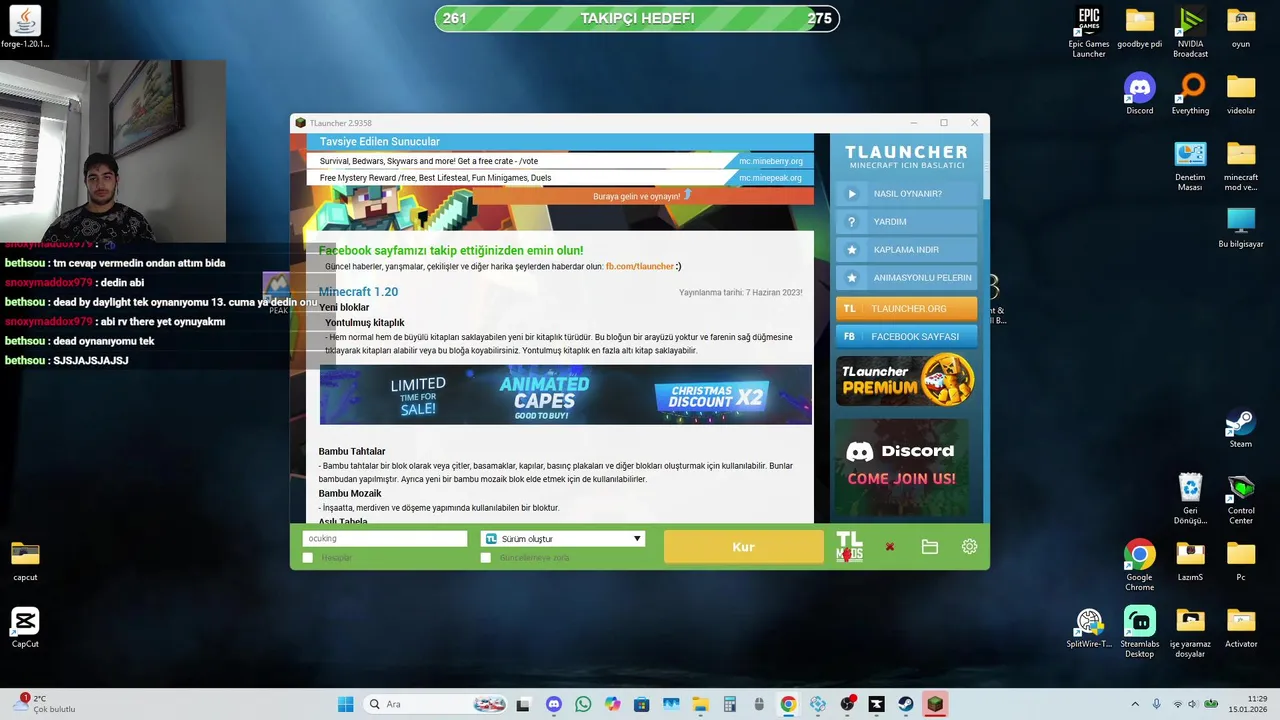Open the game folder icon in TLauncher

[930, 547]
